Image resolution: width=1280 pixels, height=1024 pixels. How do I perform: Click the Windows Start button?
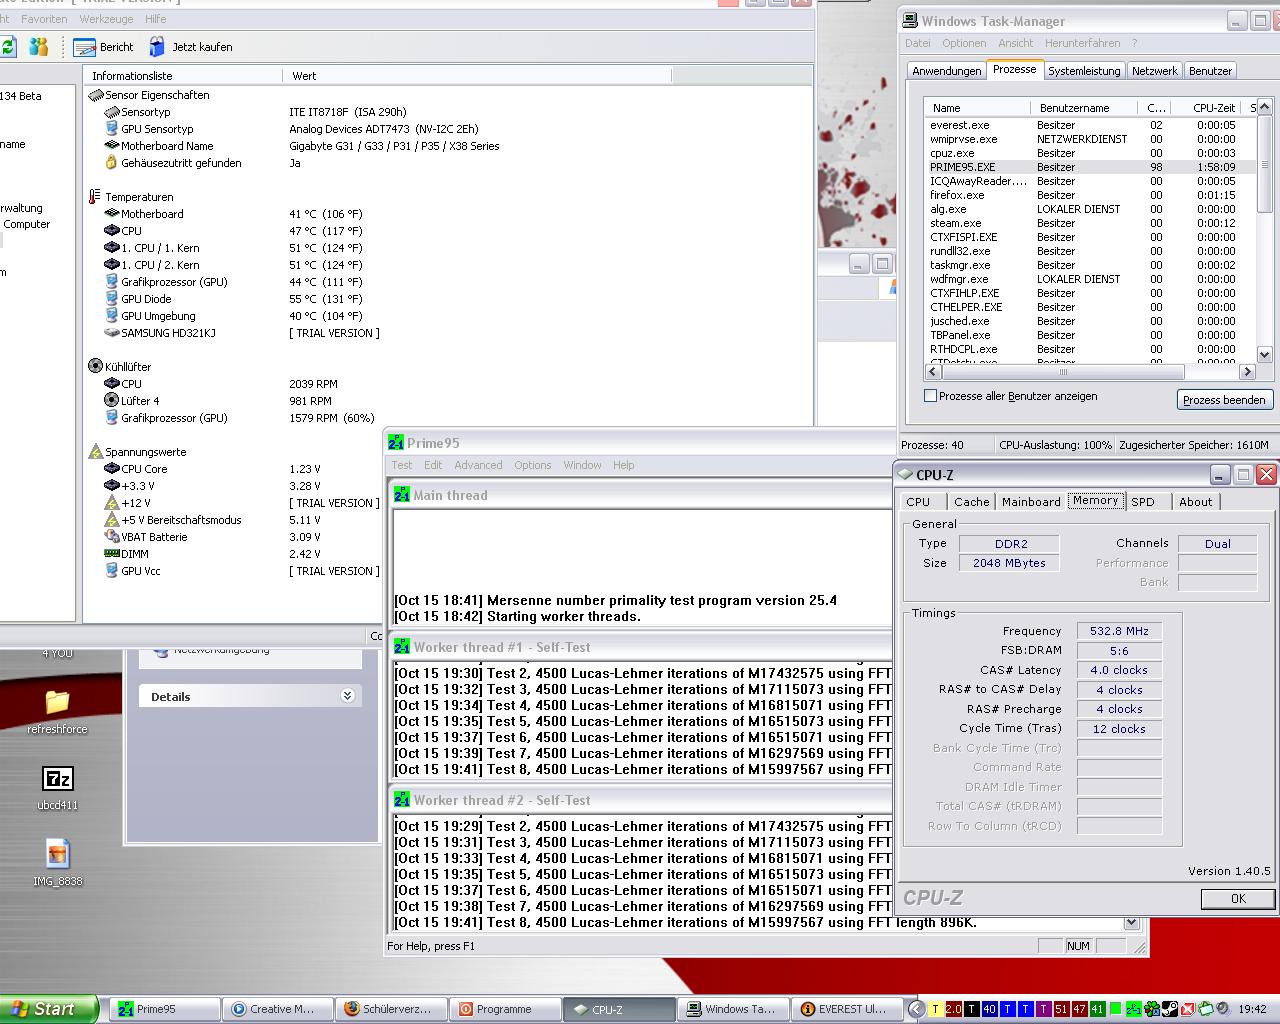[x=49, y=1009]
